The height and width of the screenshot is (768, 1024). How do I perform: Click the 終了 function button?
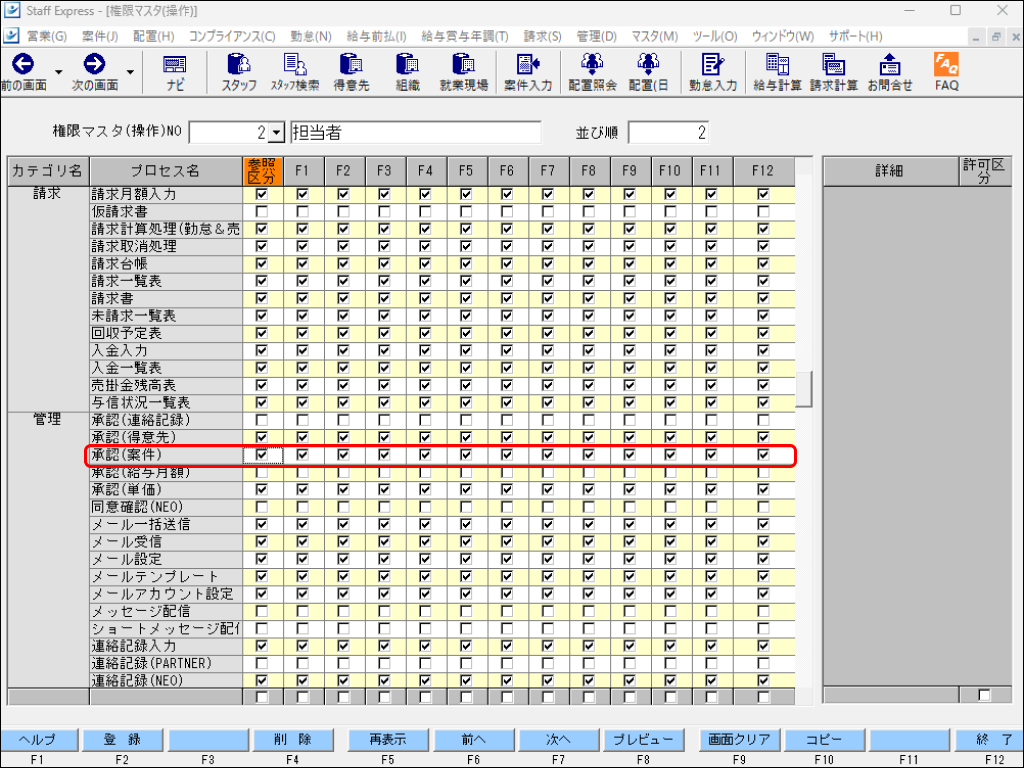[x=989, y=740]
